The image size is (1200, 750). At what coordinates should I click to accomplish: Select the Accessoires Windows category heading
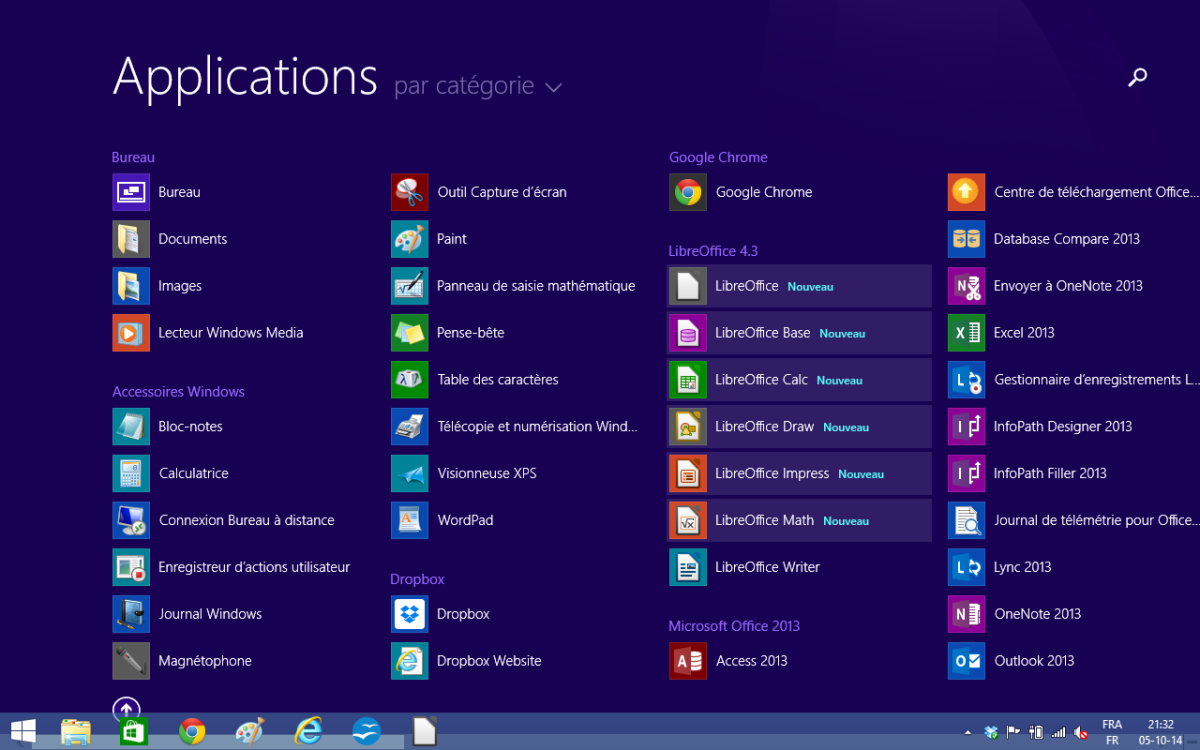pos(178,392)
